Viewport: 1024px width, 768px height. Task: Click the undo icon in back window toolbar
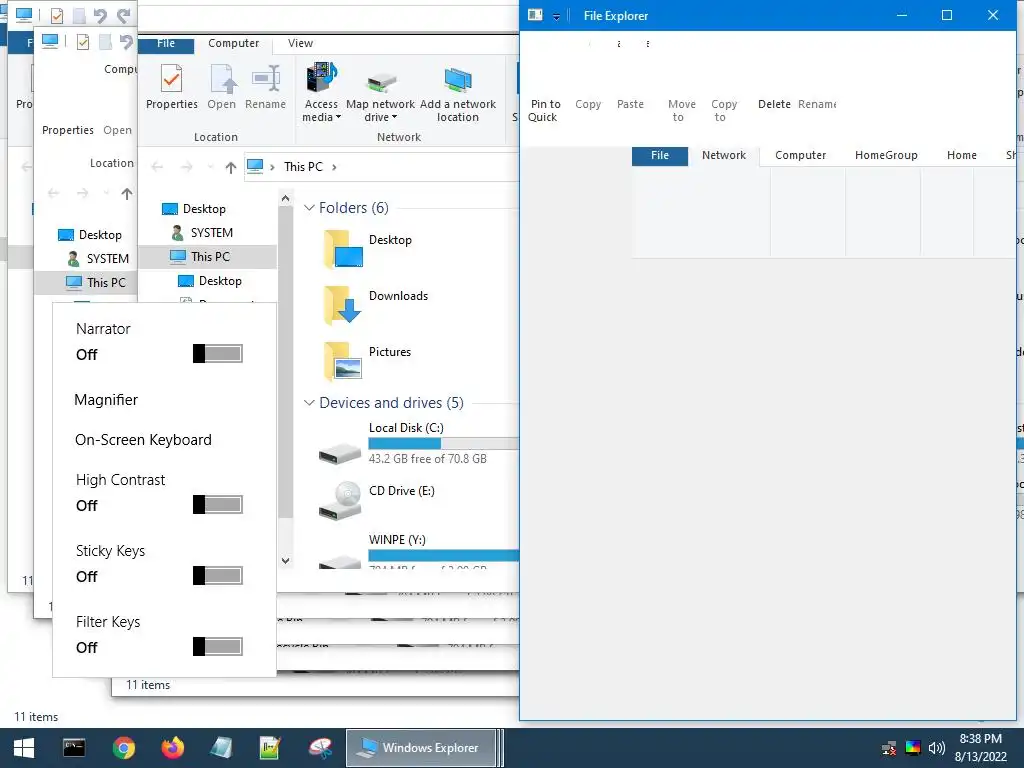[100, 16]
